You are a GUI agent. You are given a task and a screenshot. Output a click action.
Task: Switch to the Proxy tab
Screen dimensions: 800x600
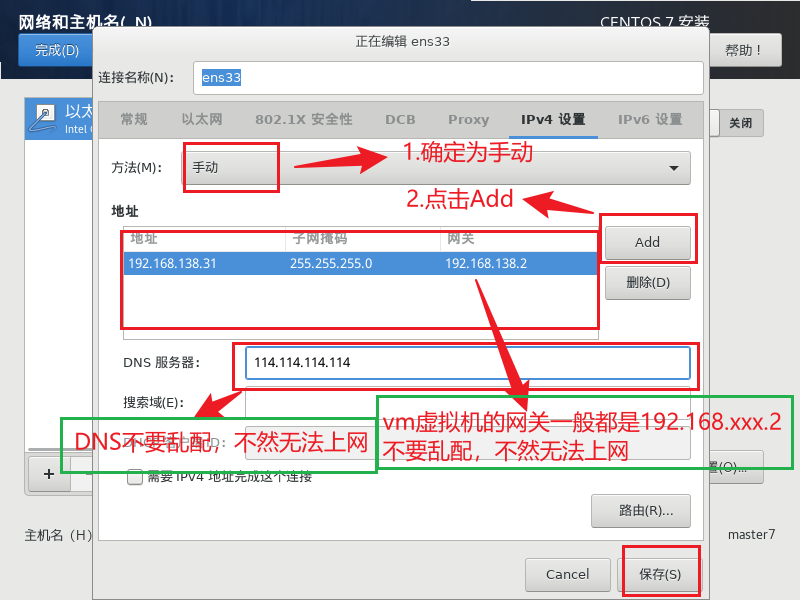coord(468,119)
